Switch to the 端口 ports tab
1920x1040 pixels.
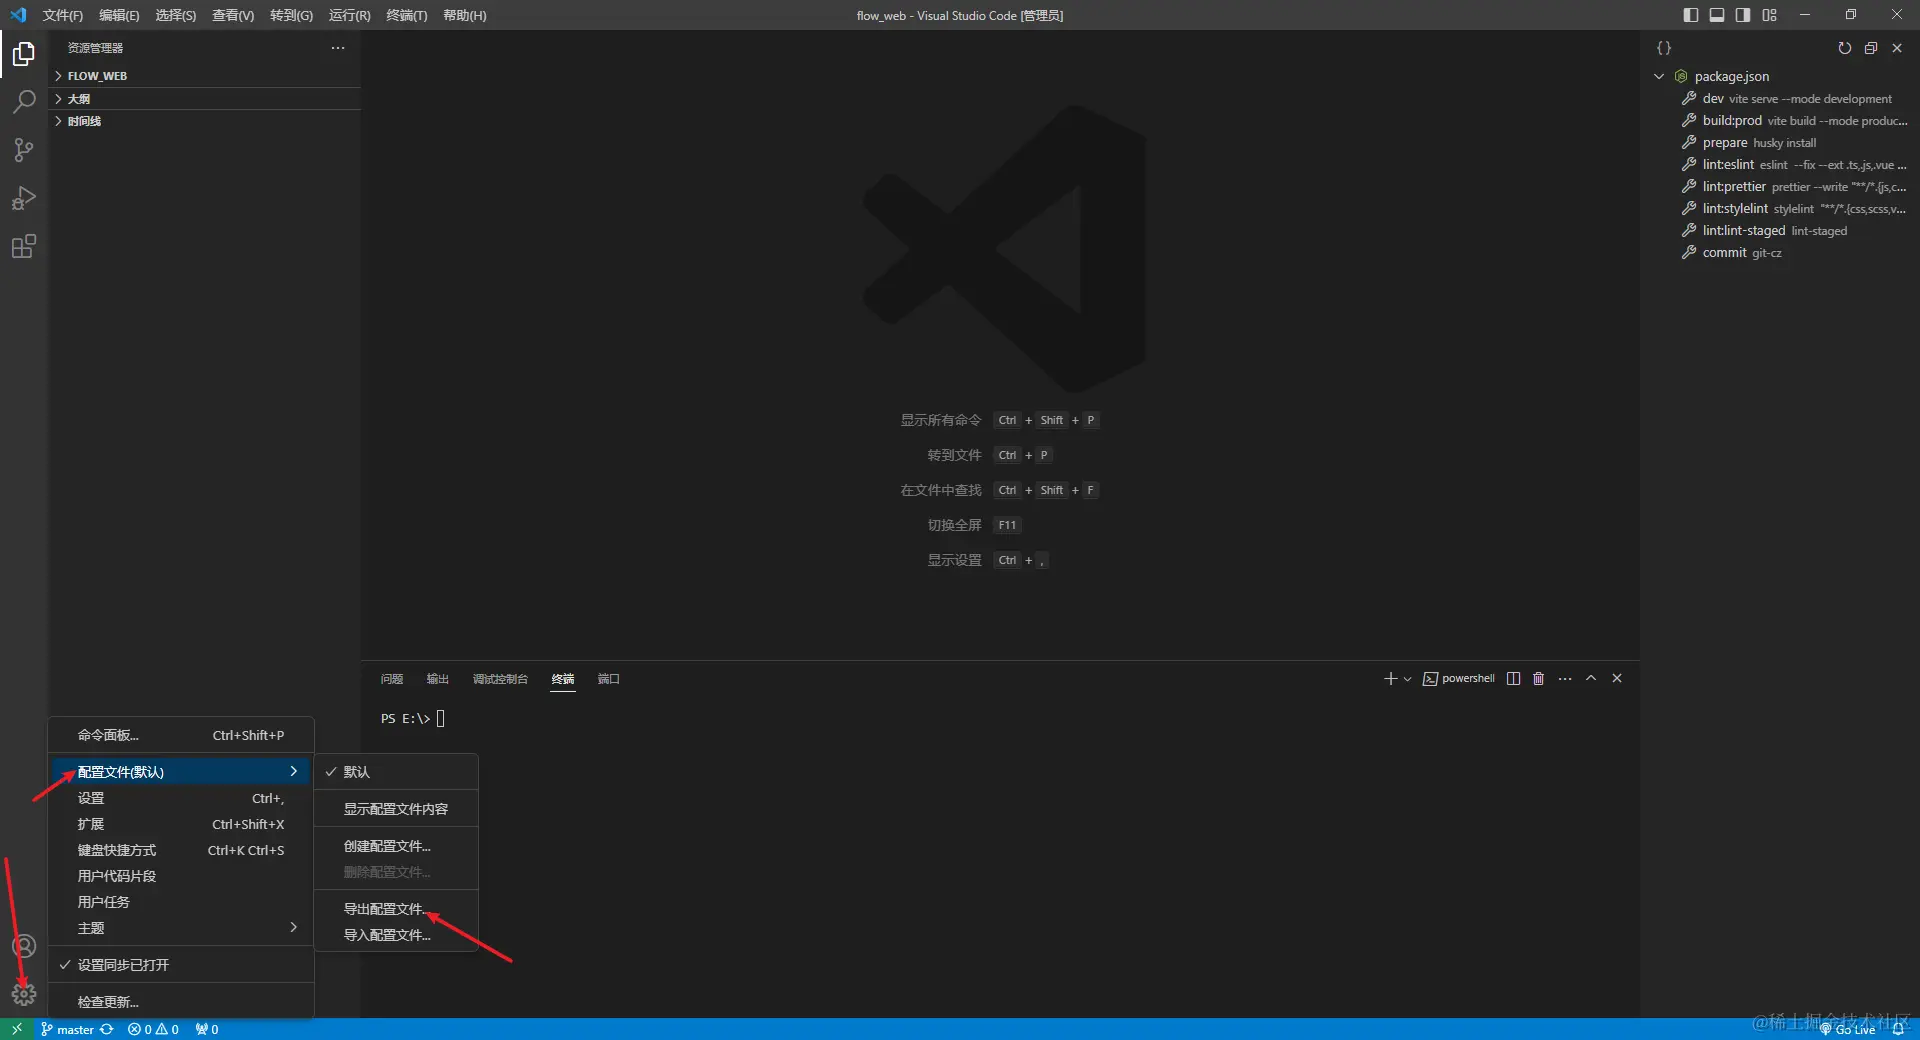click(609, 679)
